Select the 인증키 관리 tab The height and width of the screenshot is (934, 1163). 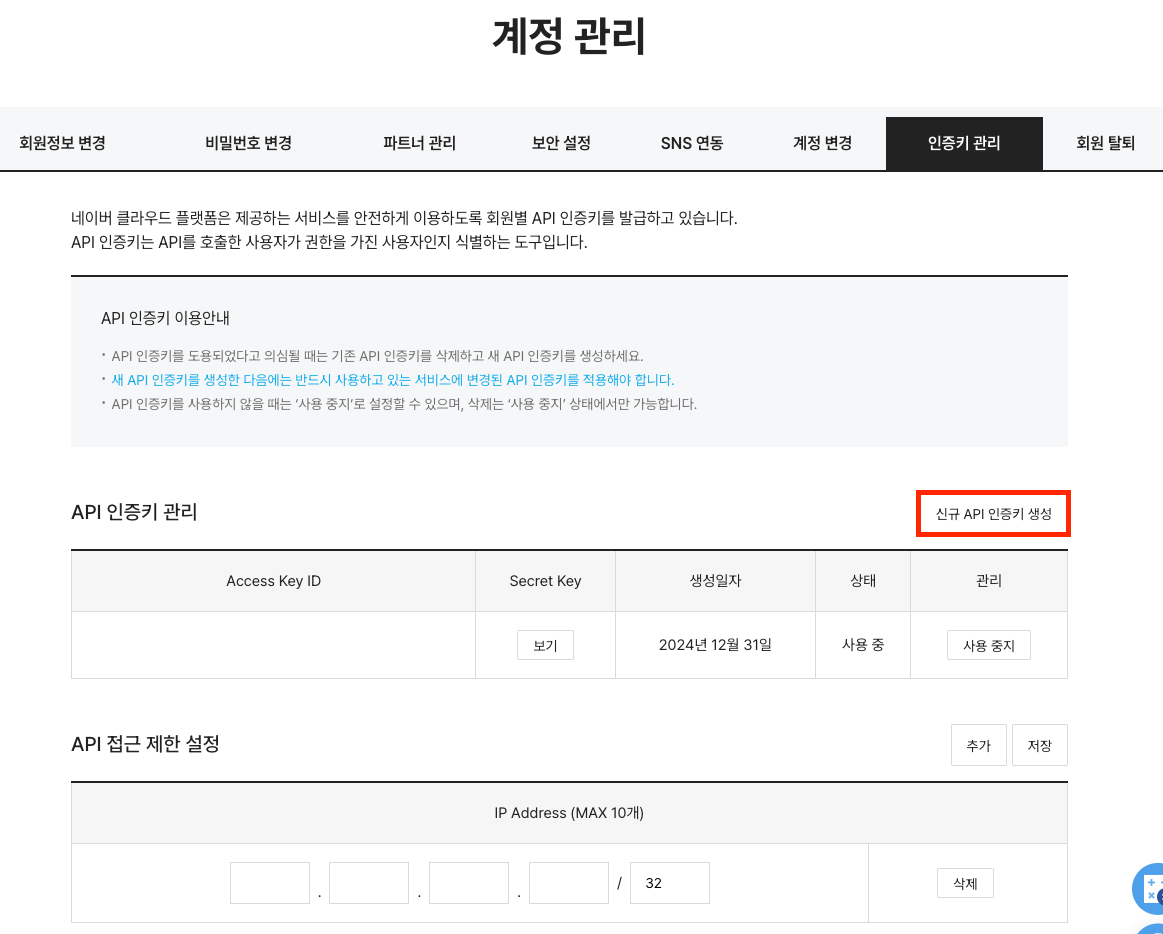click(964, 143)
